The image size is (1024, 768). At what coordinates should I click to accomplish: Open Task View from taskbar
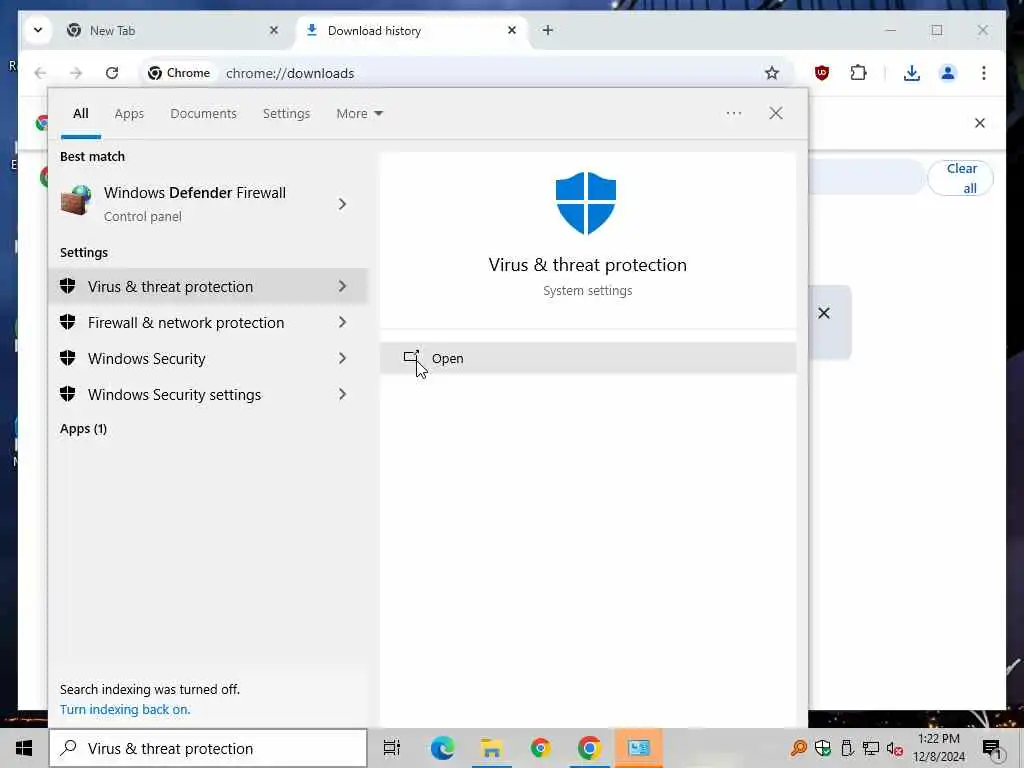click(x=391, y=748)
